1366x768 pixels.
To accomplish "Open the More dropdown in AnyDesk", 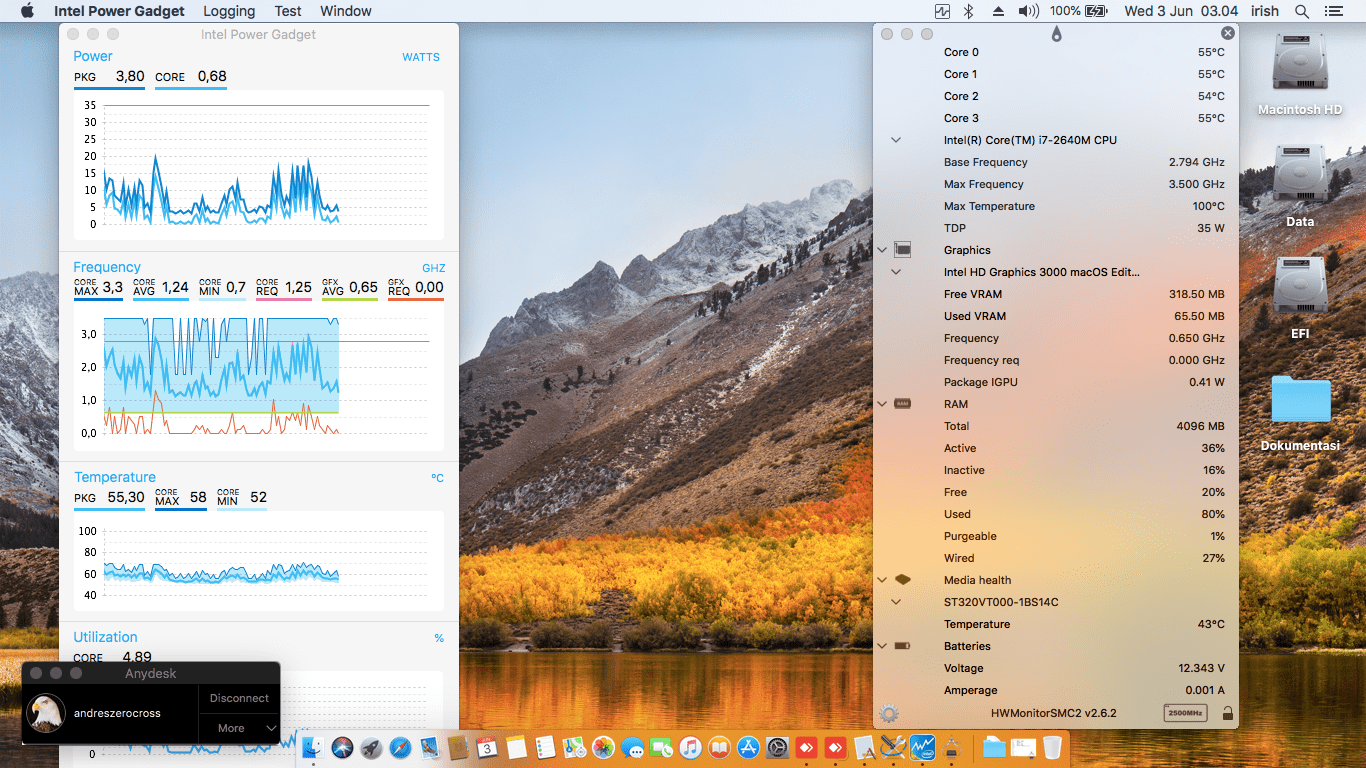I will click(x=240, y=728).
